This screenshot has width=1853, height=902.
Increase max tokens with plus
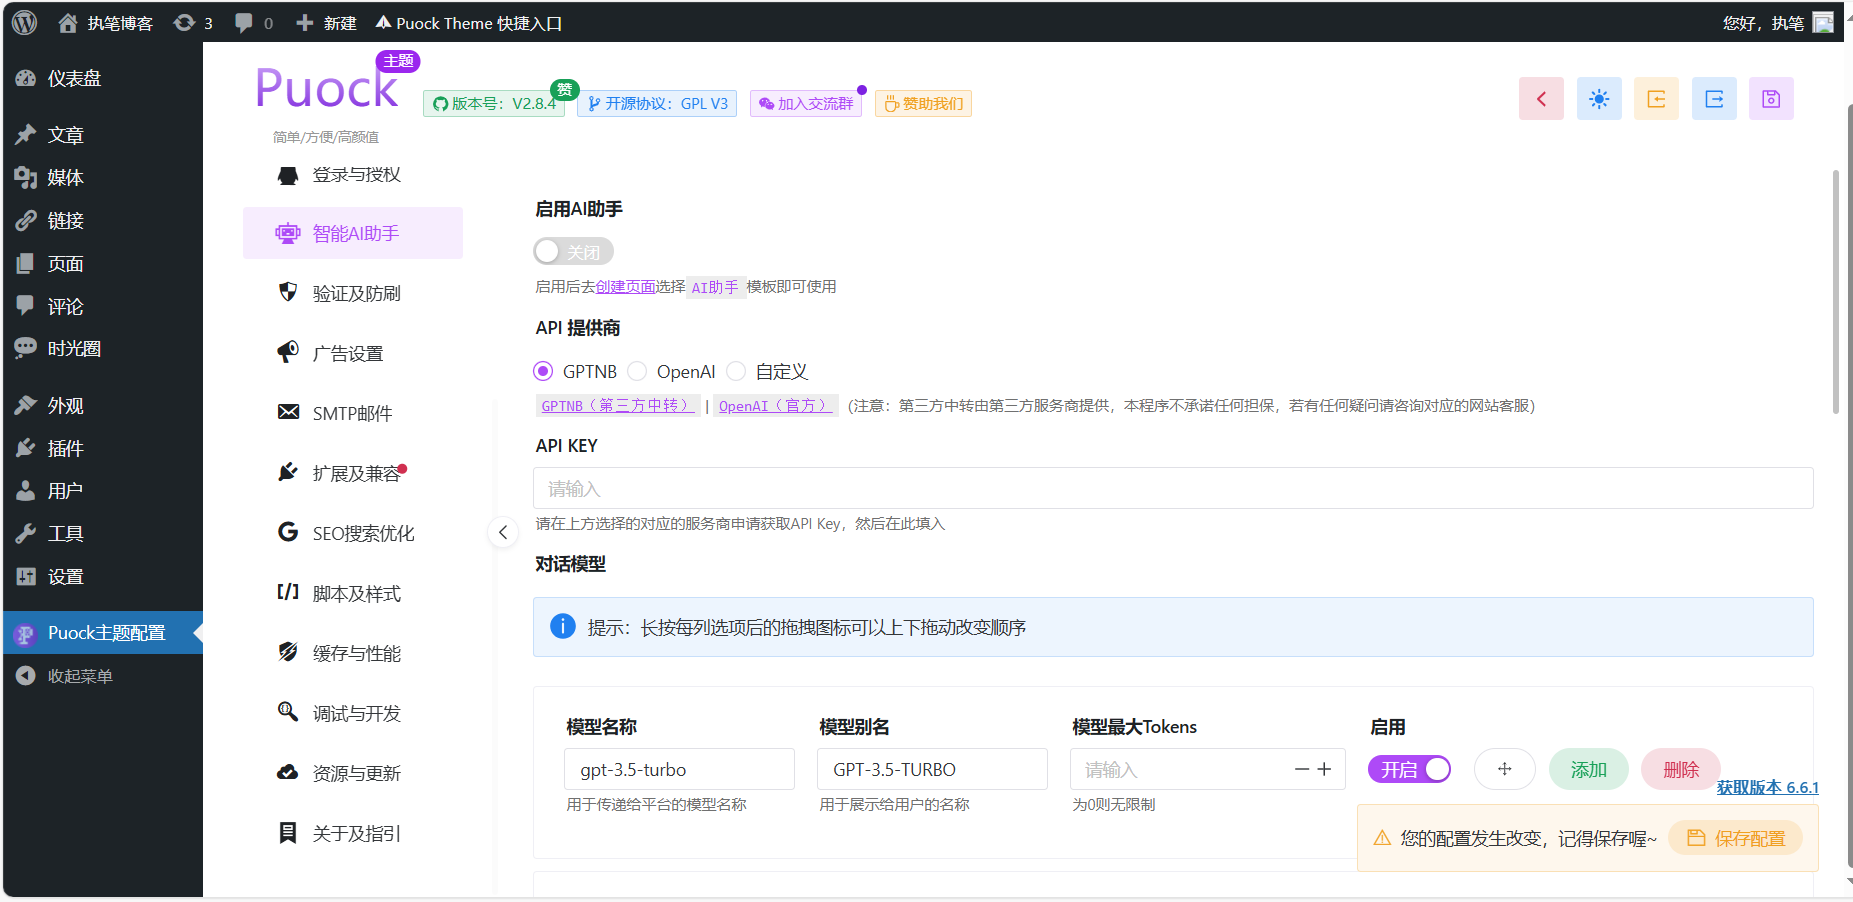click(1324, 769)
